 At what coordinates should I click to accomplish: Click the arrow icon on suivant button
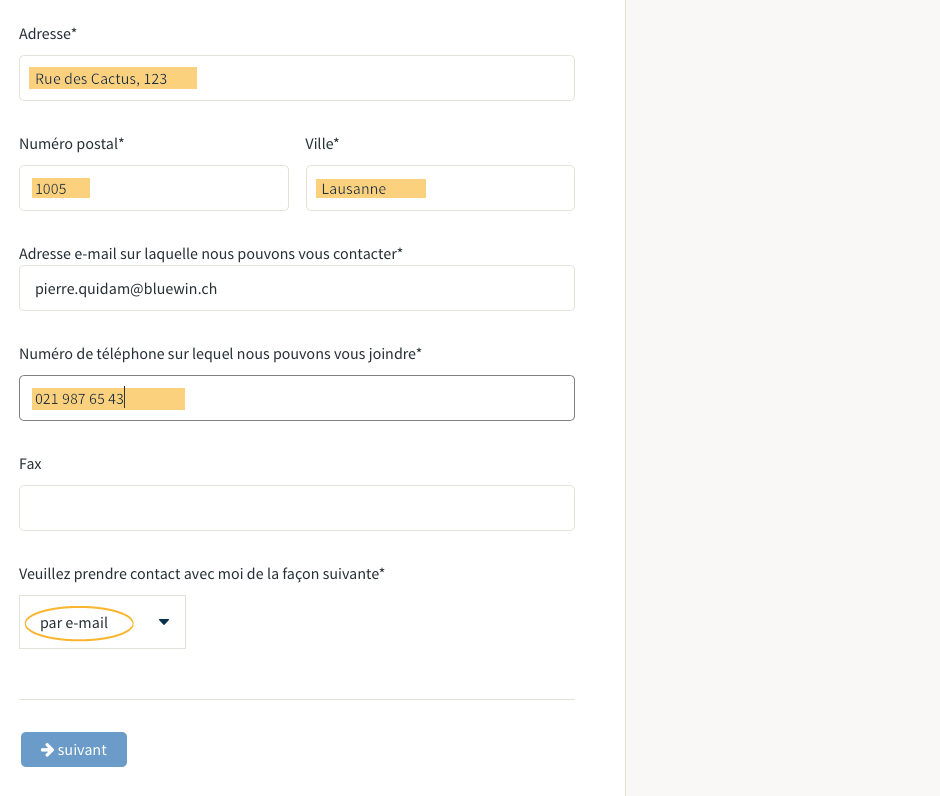47,749
